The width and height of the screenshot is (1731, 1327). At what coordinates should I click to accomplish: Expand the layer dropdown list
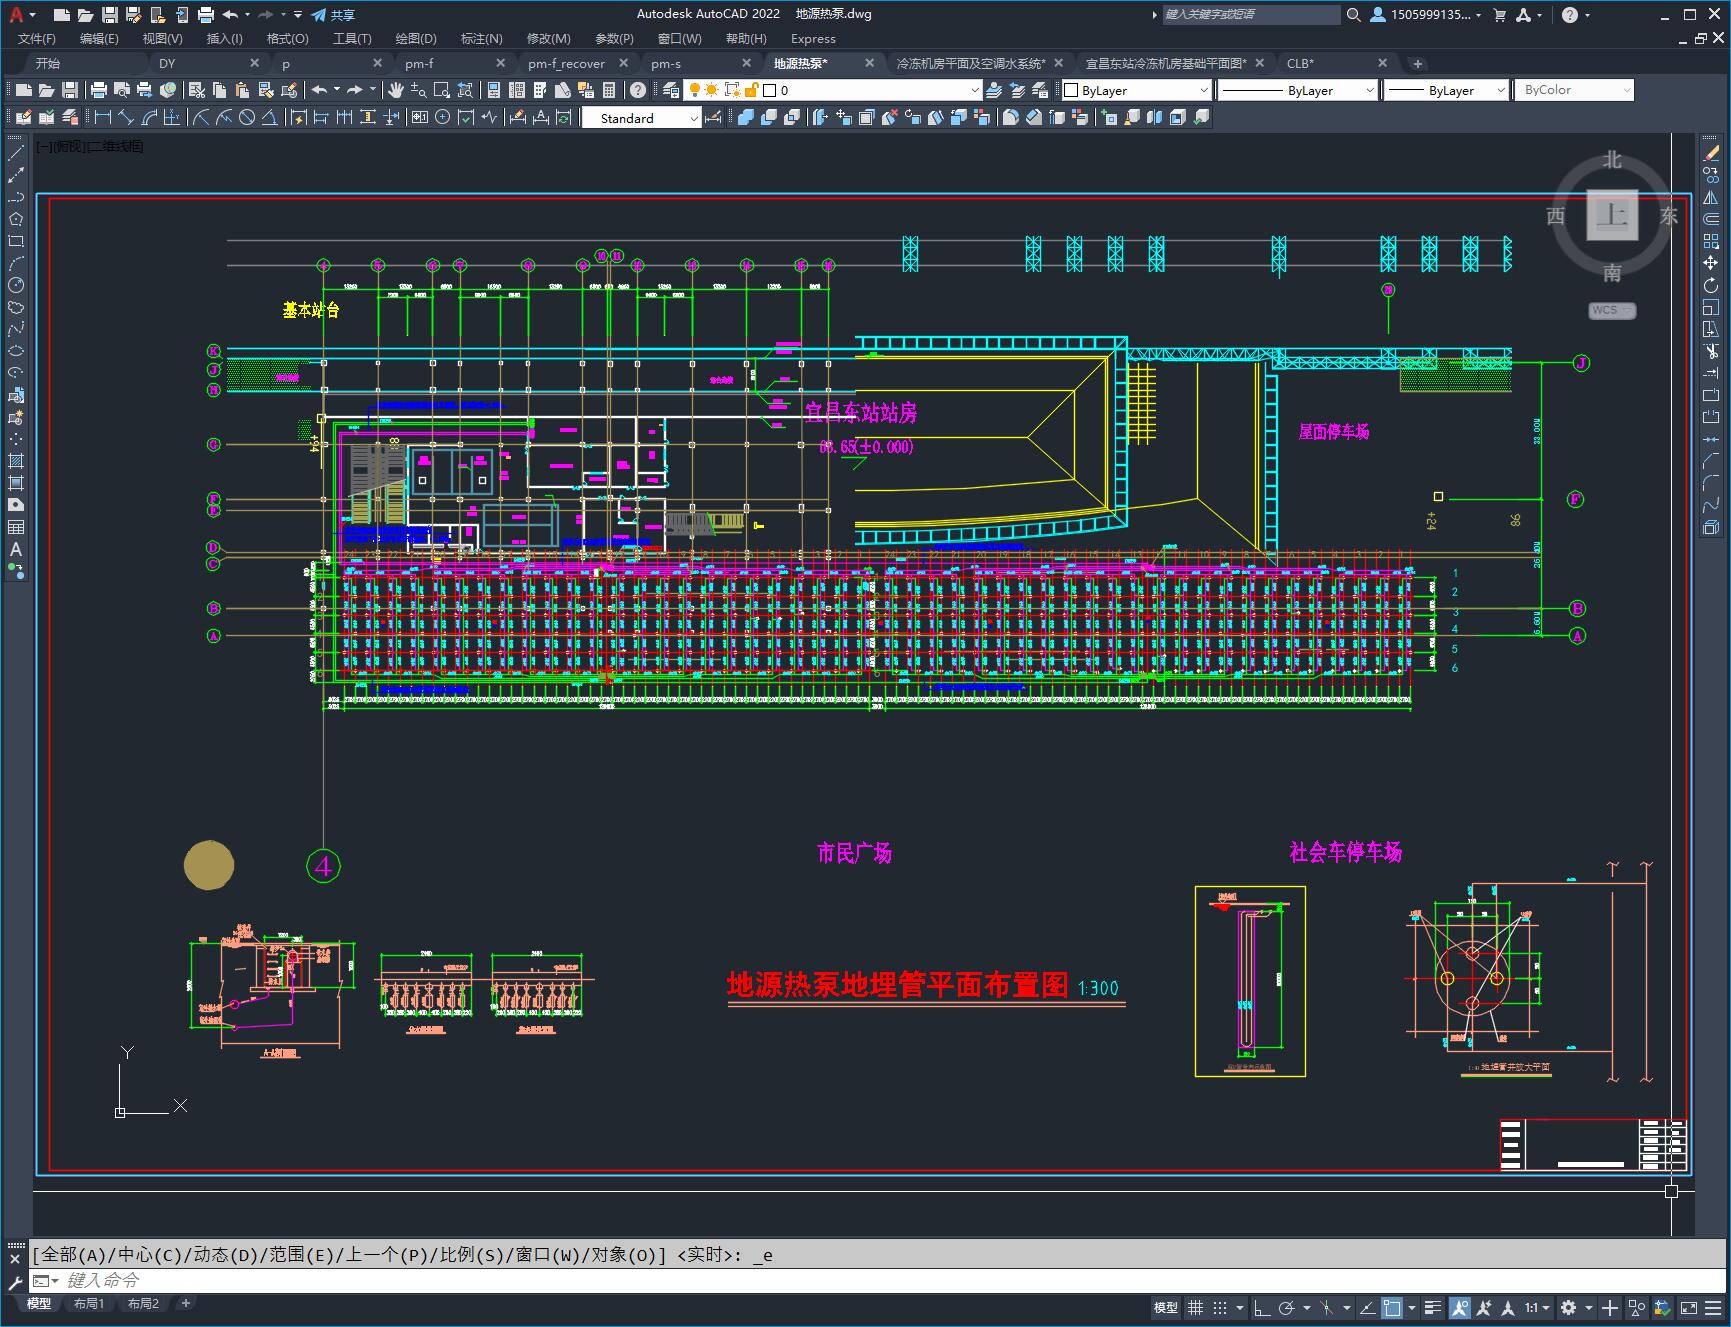click(x=975, y=90)
